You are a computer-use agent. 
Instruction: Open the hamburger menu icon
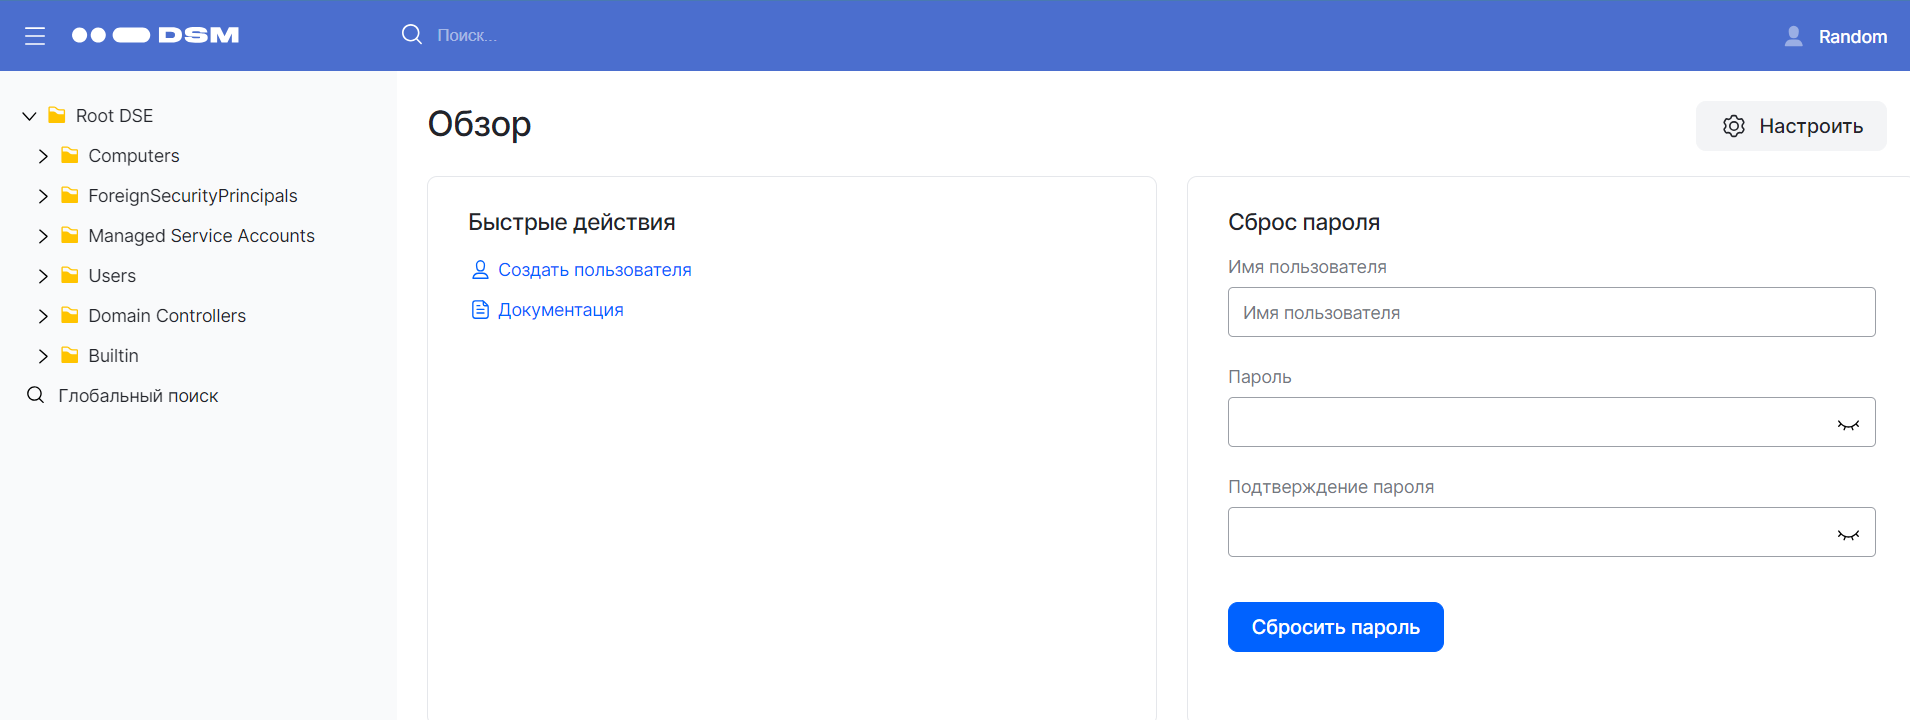pos(35,36)
